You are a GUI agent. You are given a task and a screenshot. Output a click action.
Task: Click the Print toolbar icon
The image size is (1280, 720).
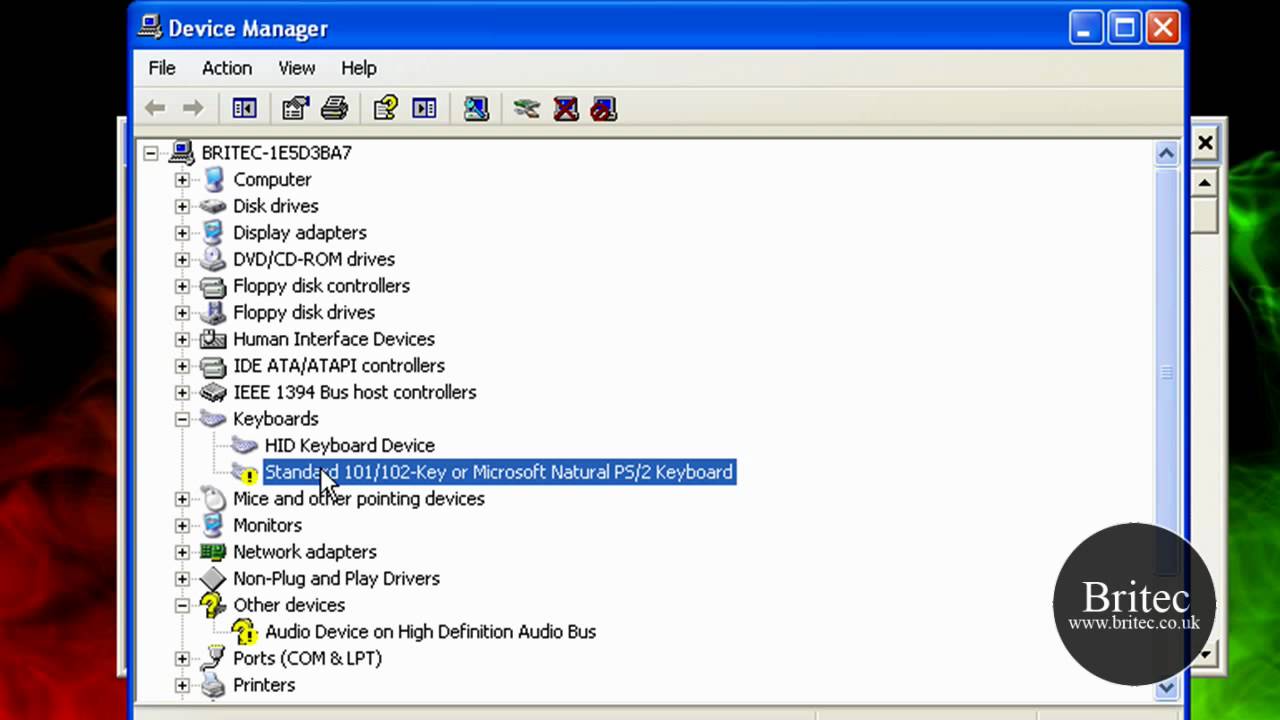point(334,108)
